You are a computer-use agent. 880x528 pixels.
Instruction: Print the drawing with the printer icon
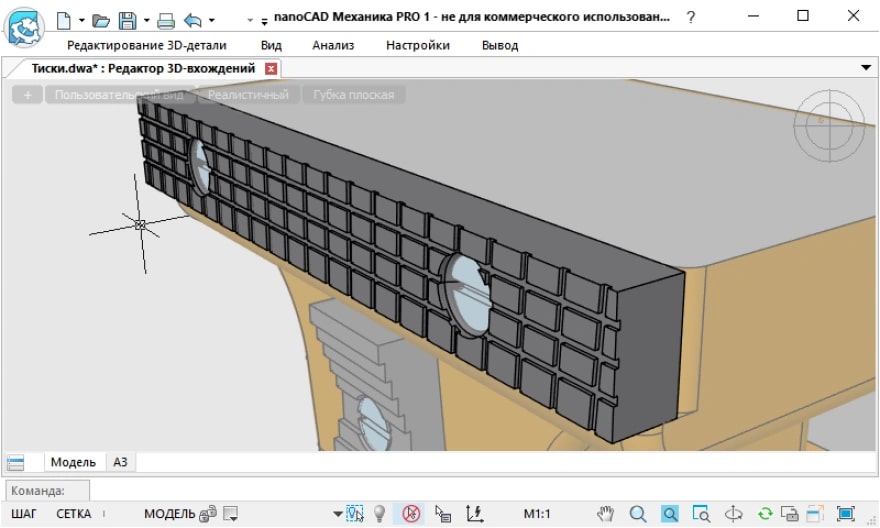166,19
